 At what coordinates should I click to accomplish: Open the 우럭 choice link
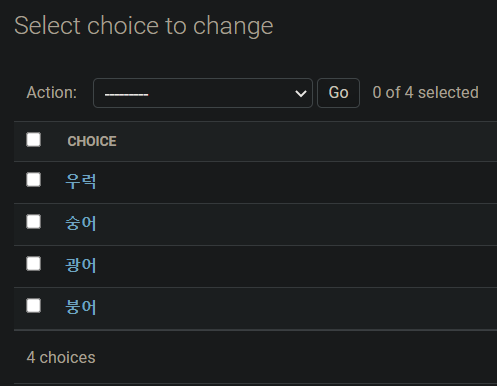coord(81,181)
